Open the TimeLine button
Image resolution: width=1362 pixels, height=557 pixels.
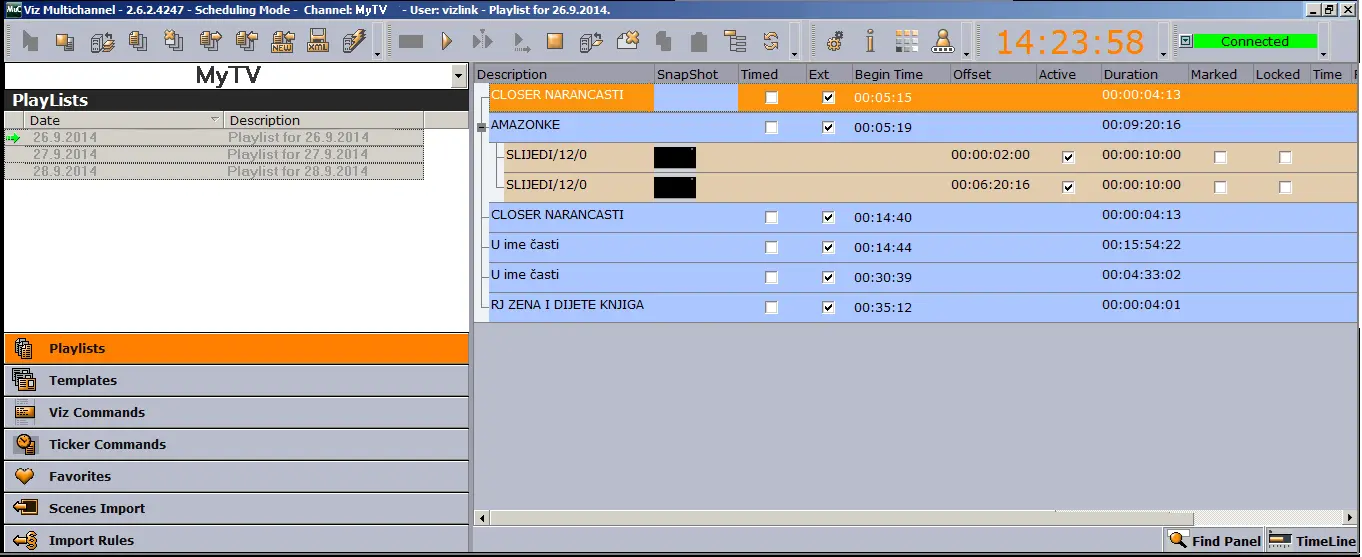pyautogui.click(x=1312, y=541)
